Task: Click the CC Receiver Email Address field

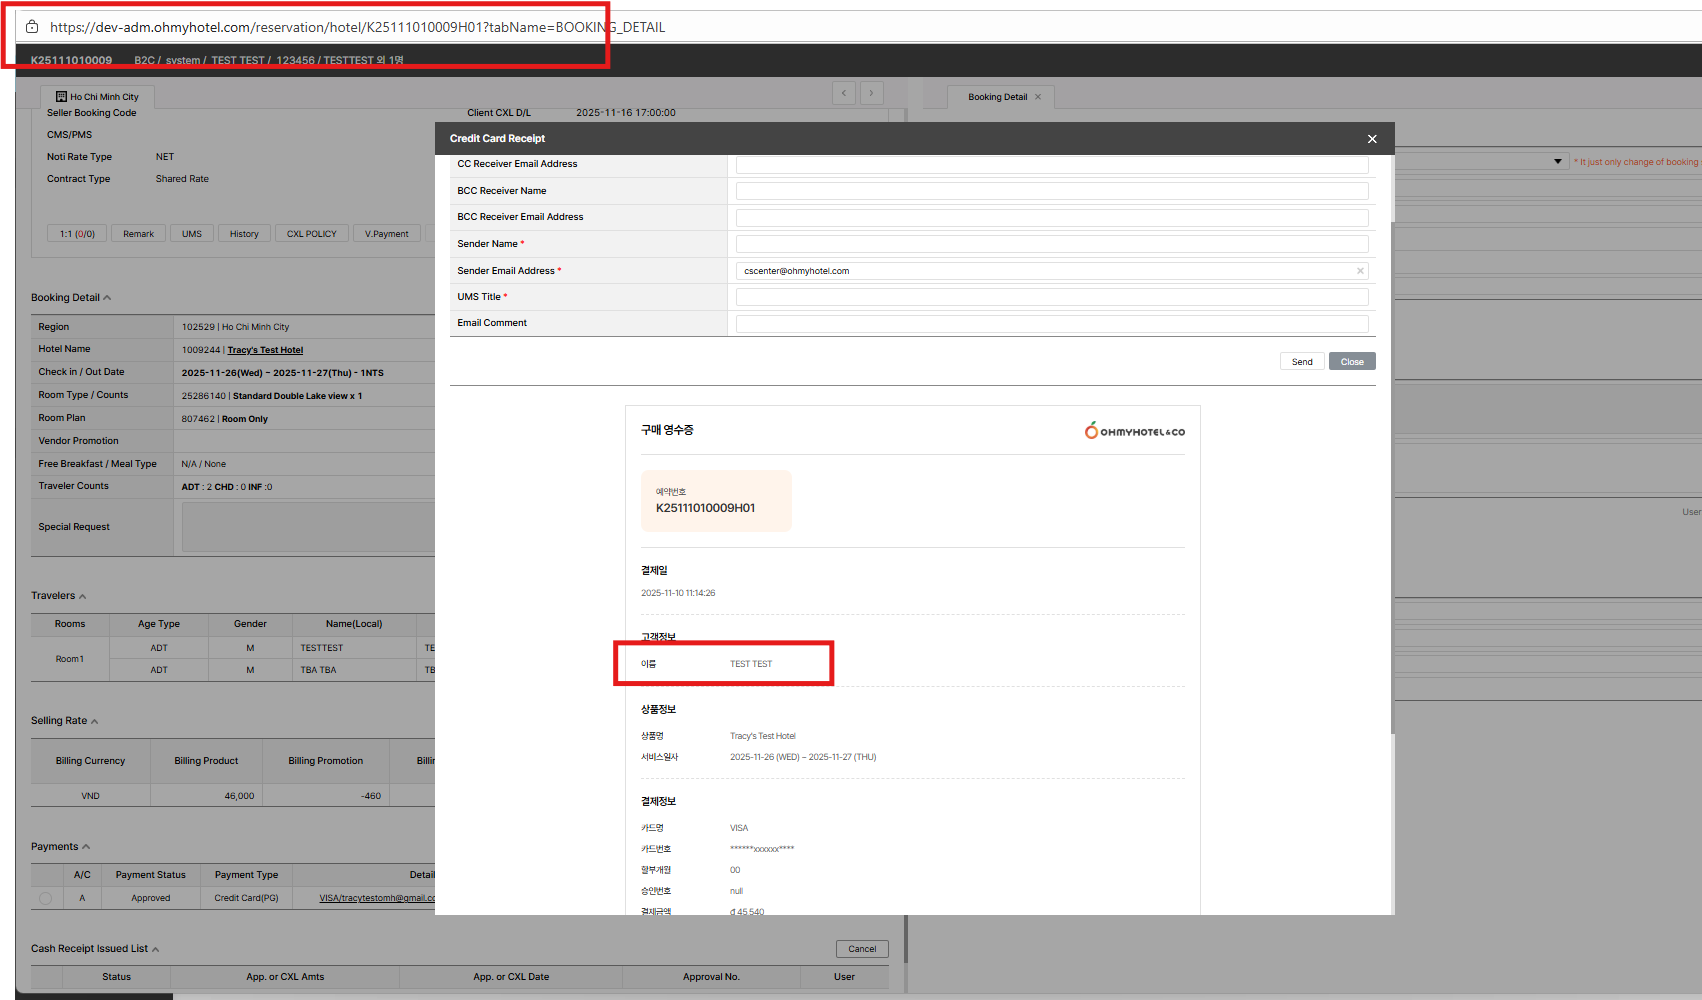Action: click(1052, 164)
